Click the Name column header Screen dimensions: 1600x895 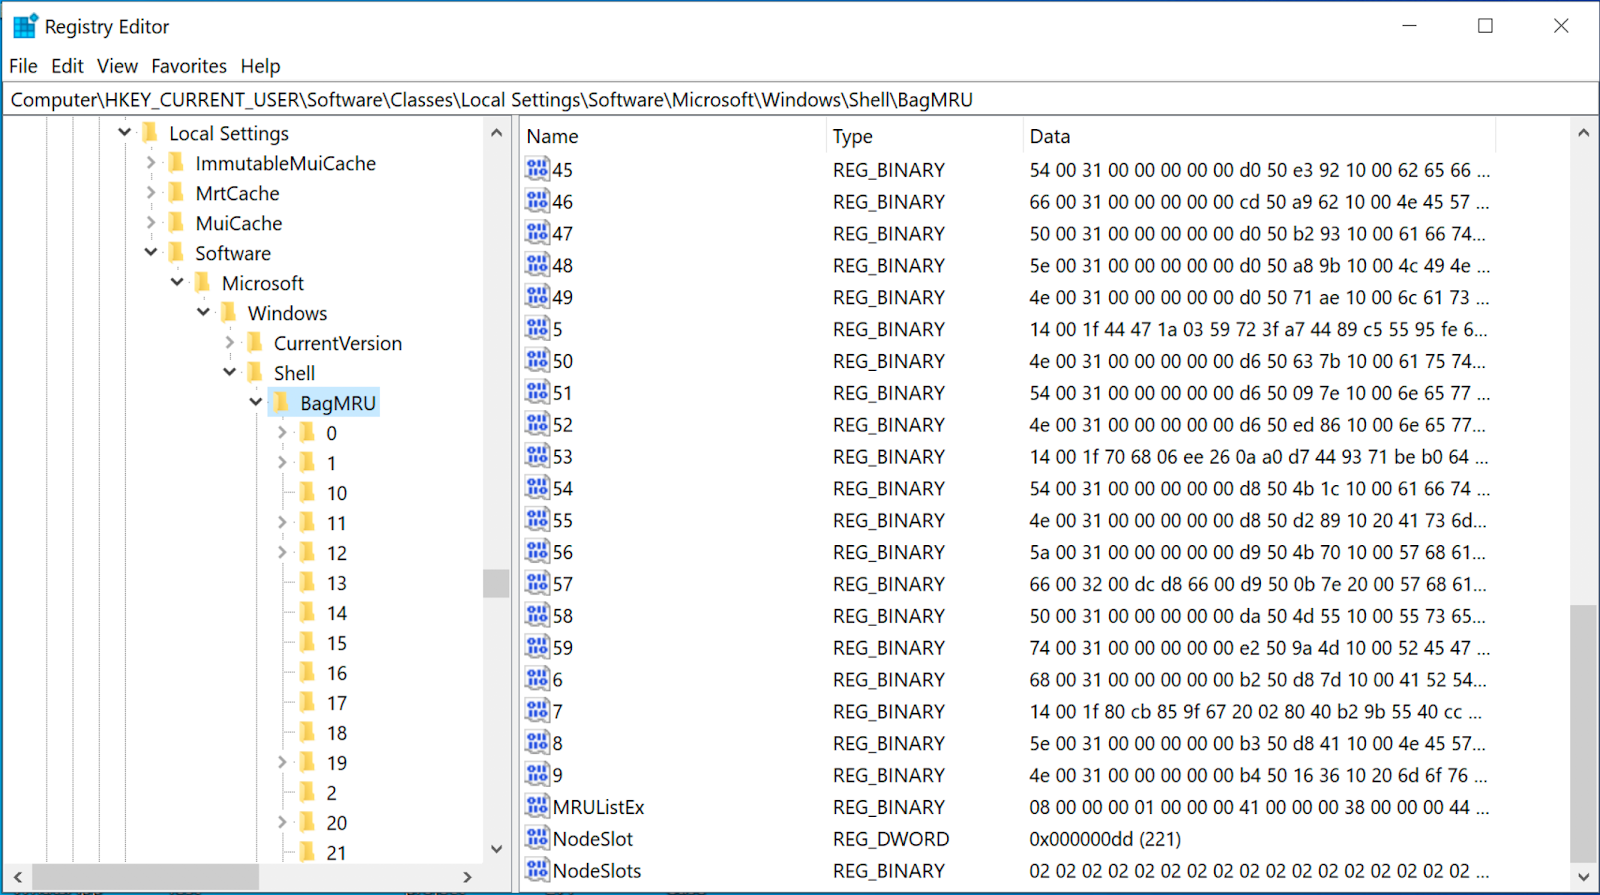pyautogui.click(x=552, y=136)
